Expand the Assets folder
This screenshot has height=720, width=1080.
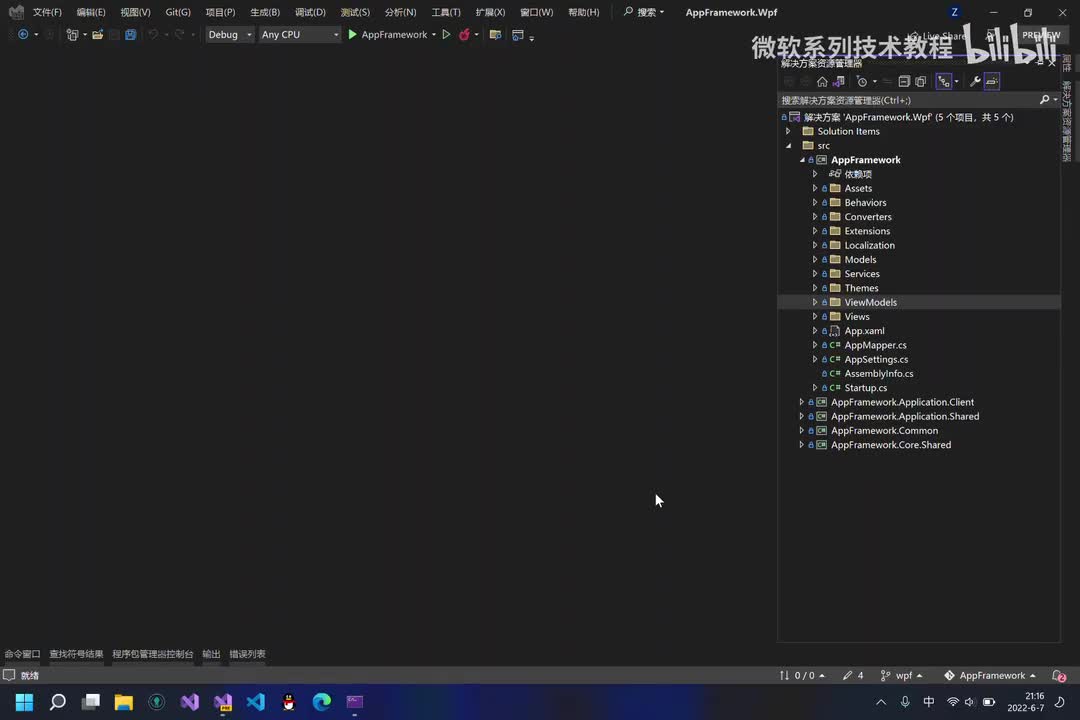click(x=815, y=188)
